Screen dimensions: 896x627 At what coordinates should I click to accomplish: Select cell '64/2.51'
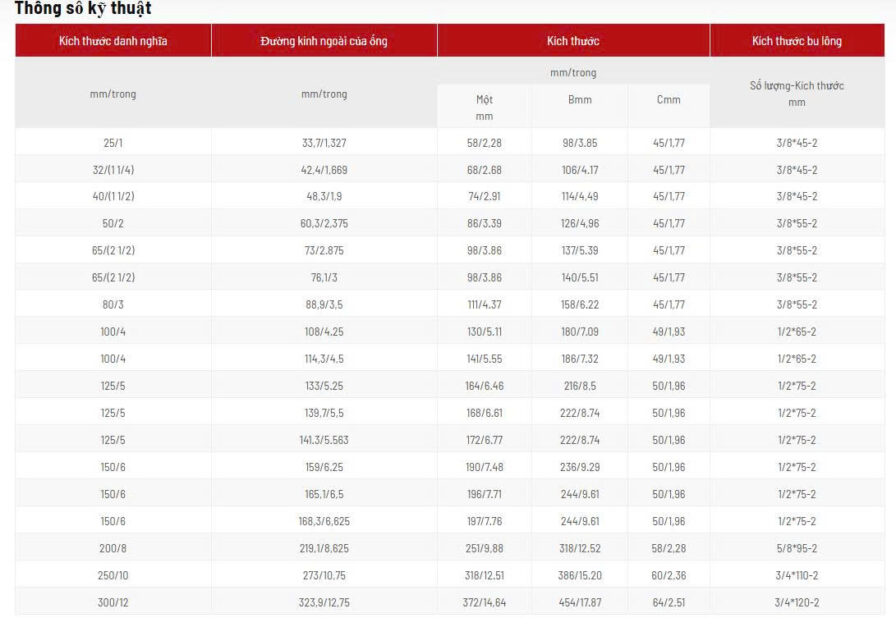(669, 602)
